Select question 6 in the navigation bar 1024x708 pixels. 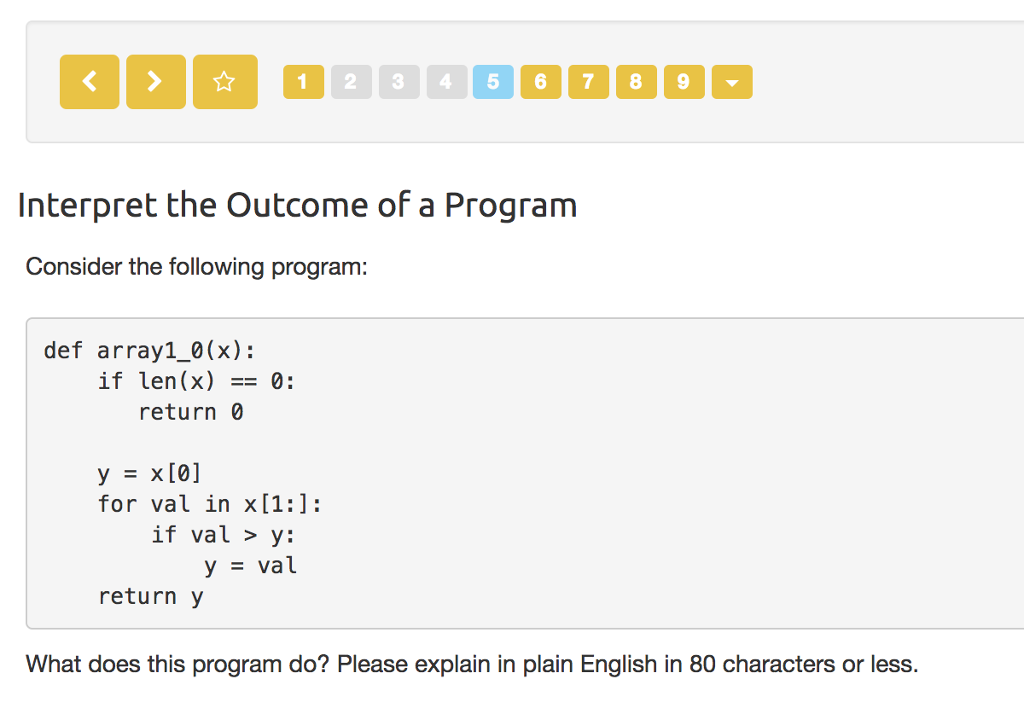(x=541, y=82)
